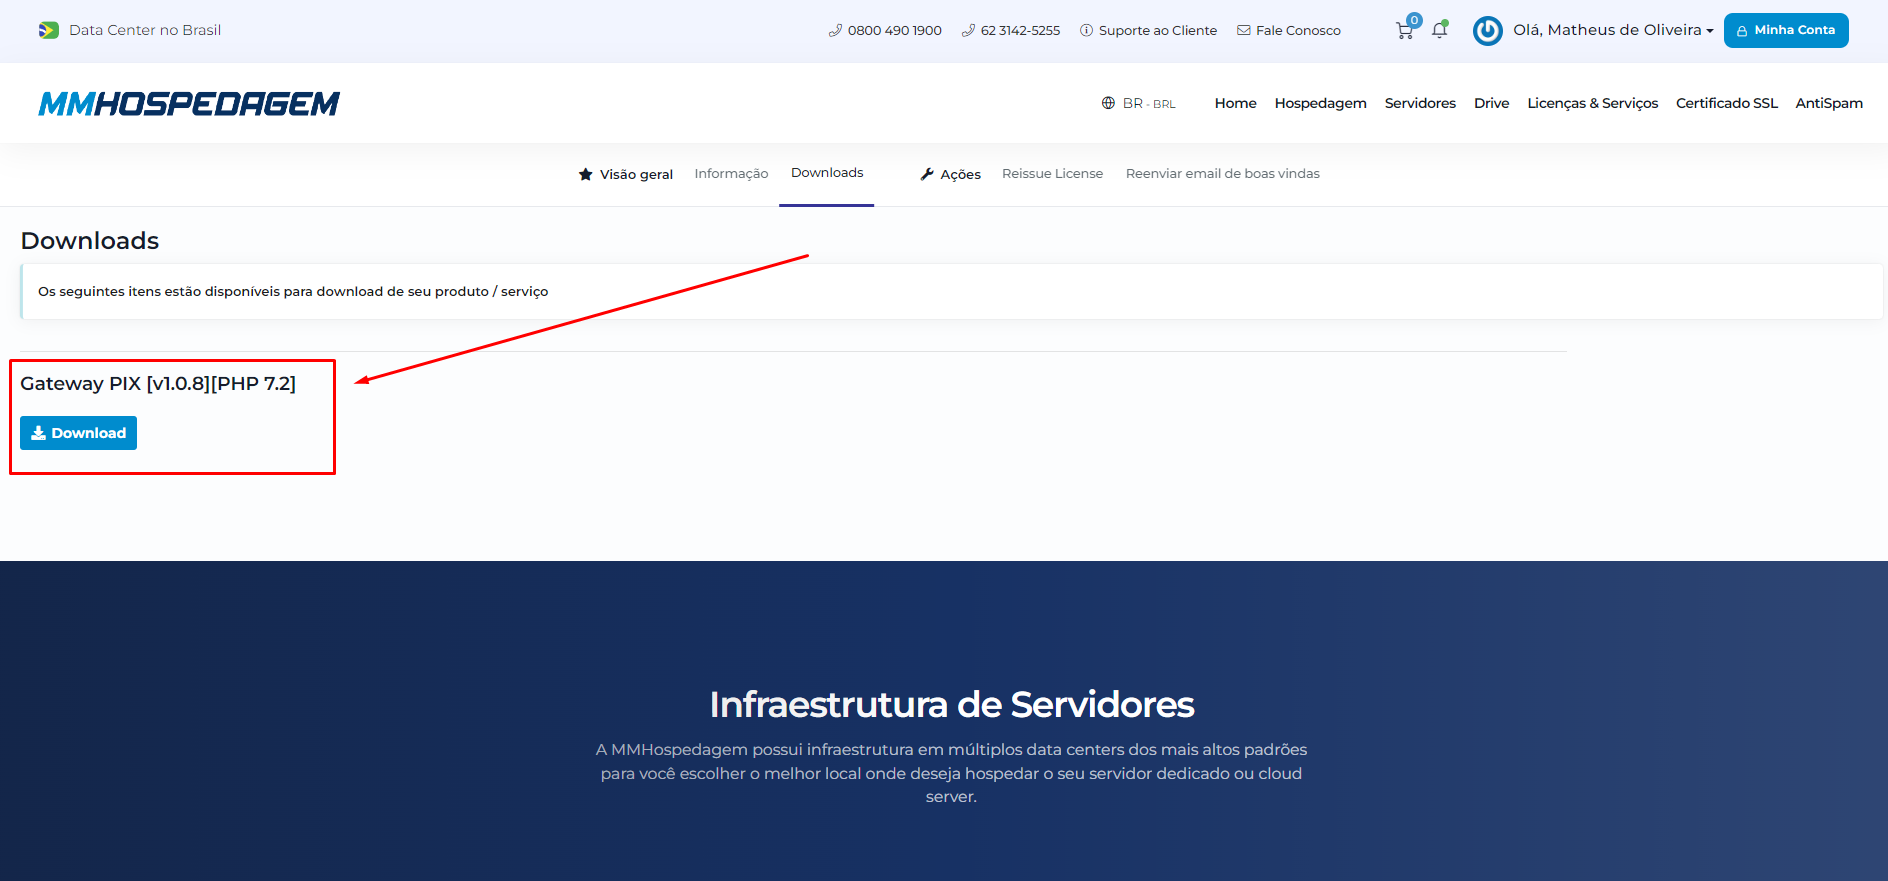Open the Hospedagem menu
Viewport: 1888px width, 881px height.
point(1320,103)
